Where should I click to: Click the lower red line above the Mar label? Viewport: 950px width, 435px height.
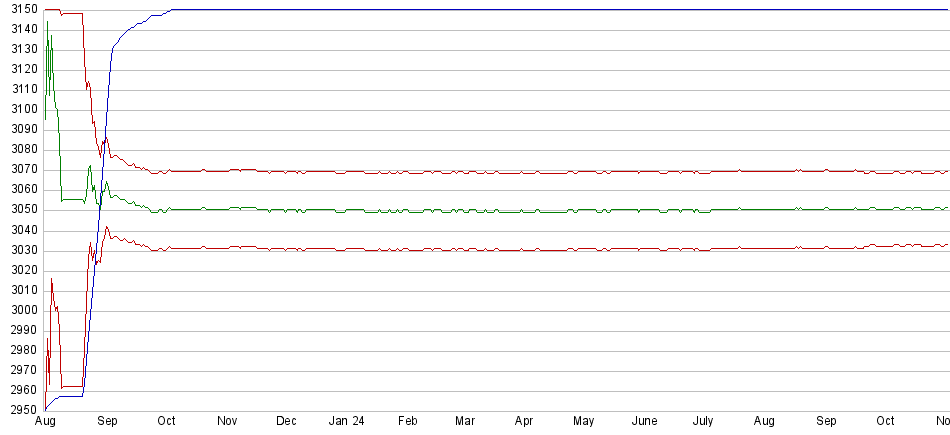(465, 249)
